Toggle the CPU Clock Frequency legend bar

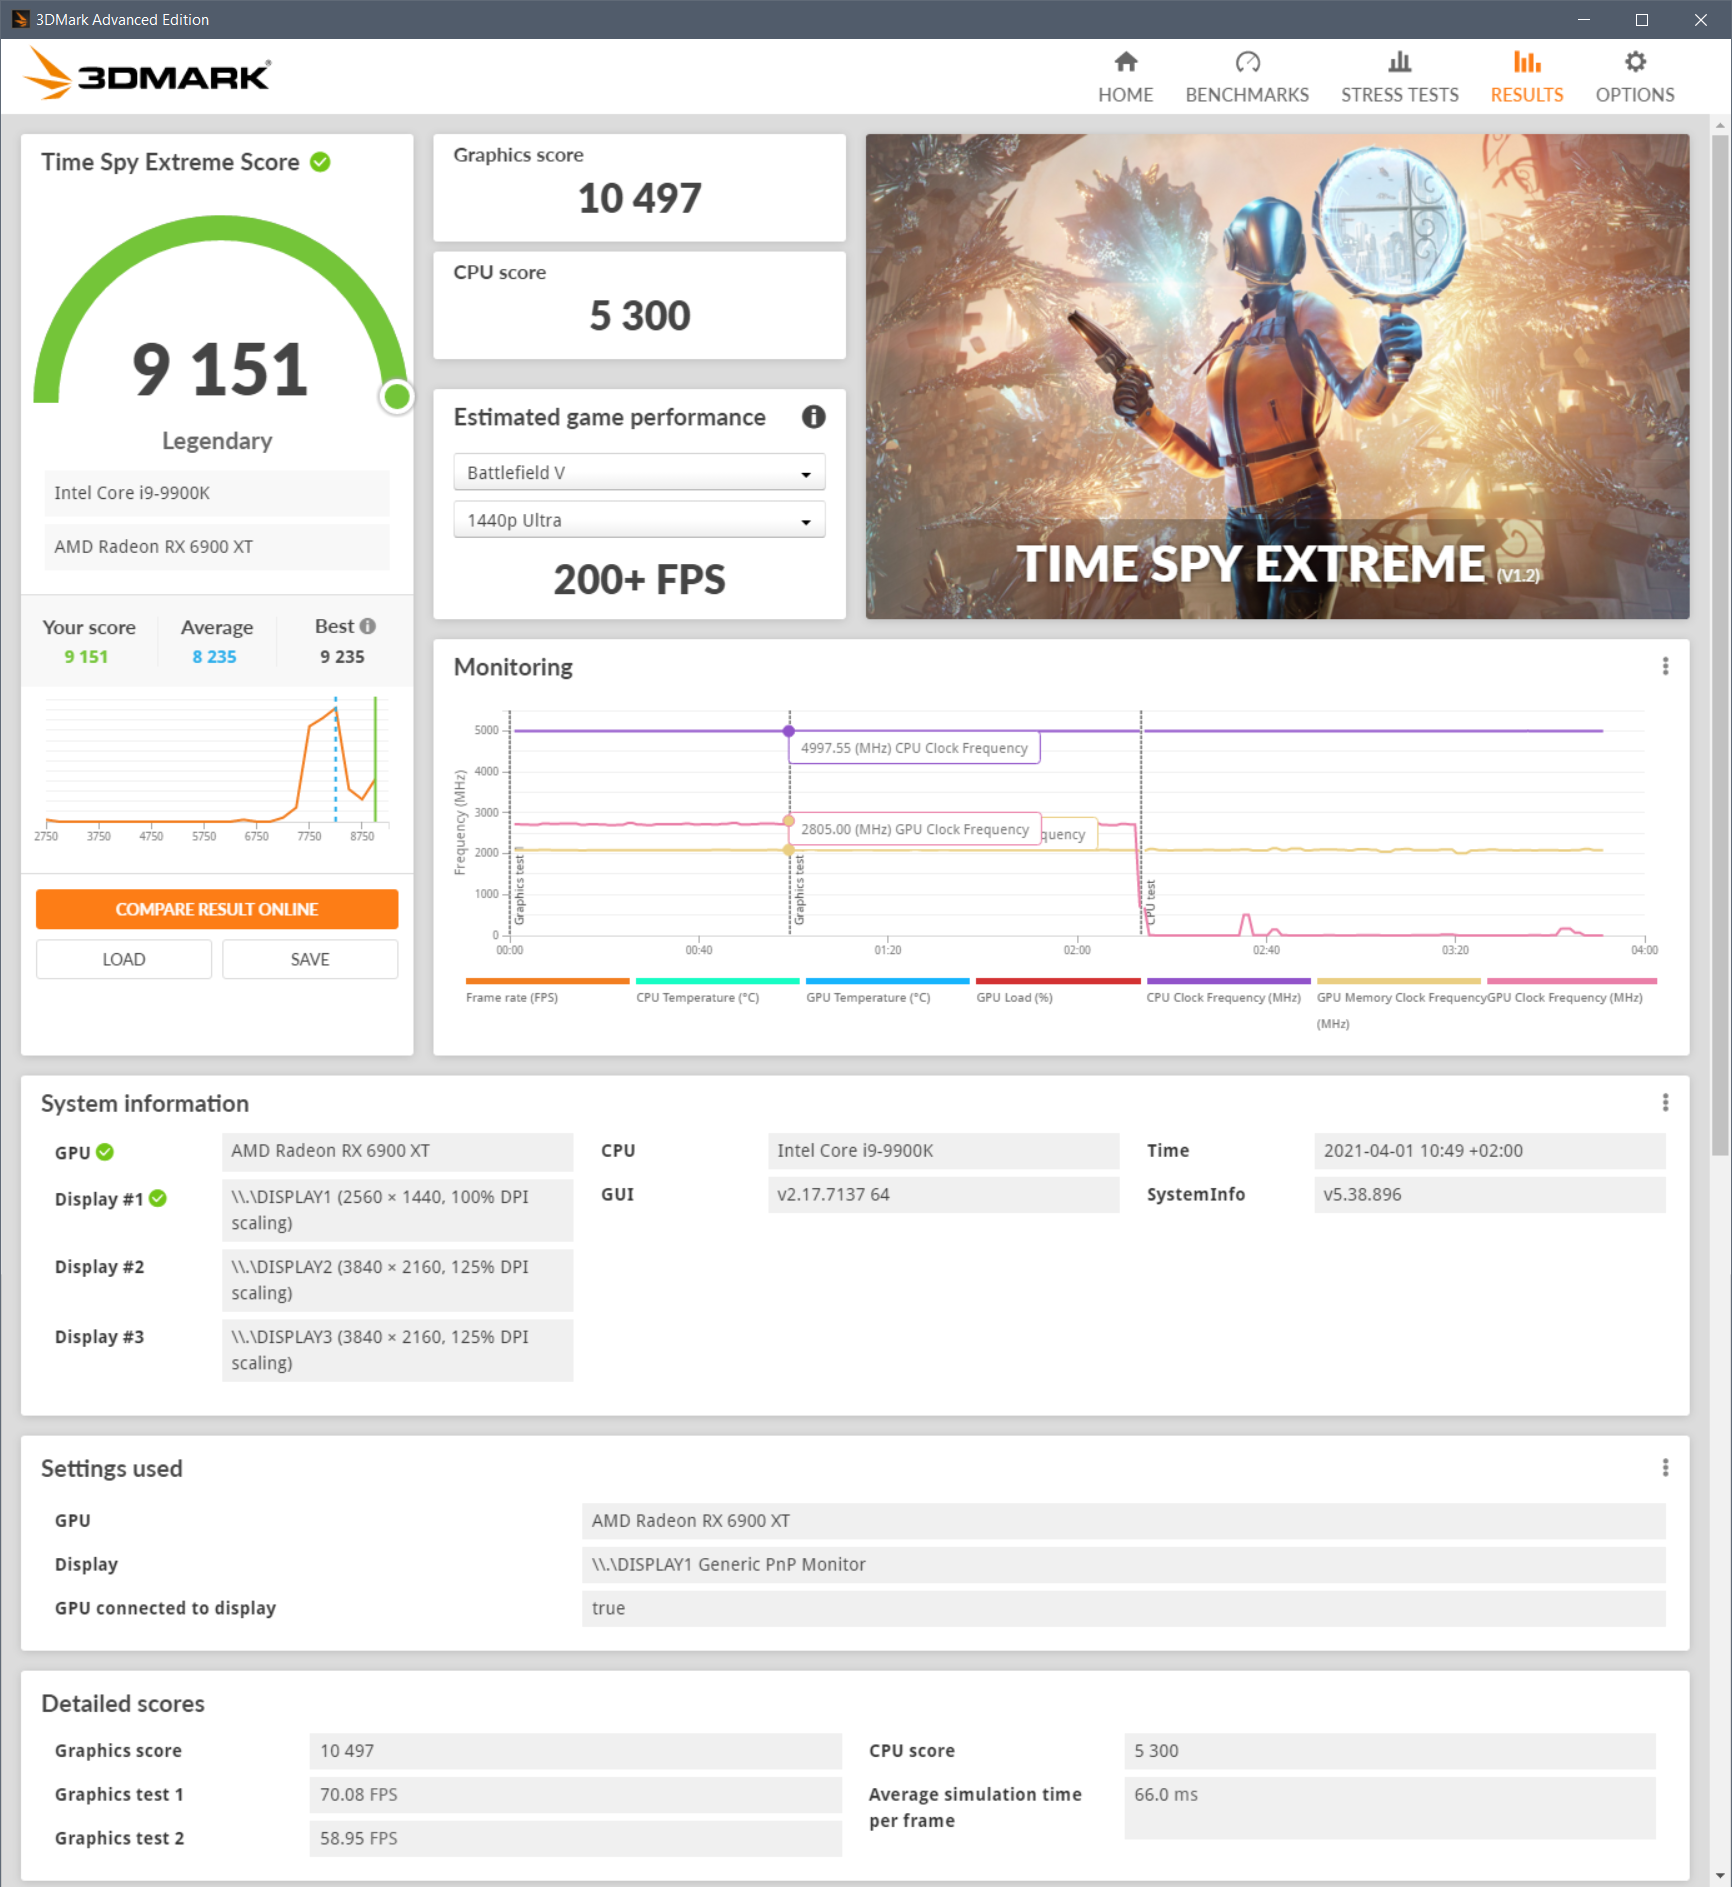coord(1228,981)
